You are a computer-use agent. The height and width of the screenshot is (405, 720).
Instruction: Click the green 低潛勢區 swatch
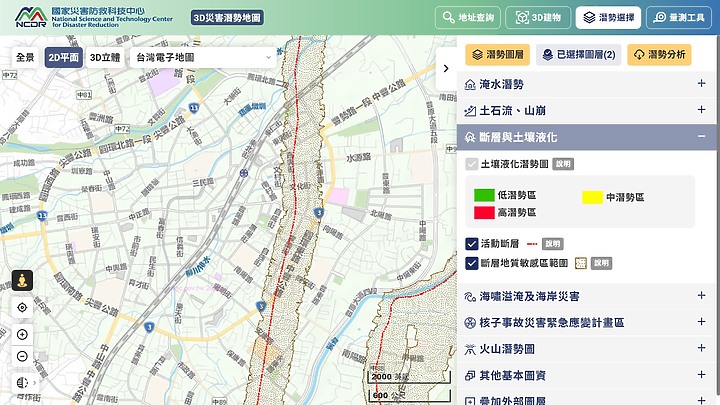click(x=484, y=195)
